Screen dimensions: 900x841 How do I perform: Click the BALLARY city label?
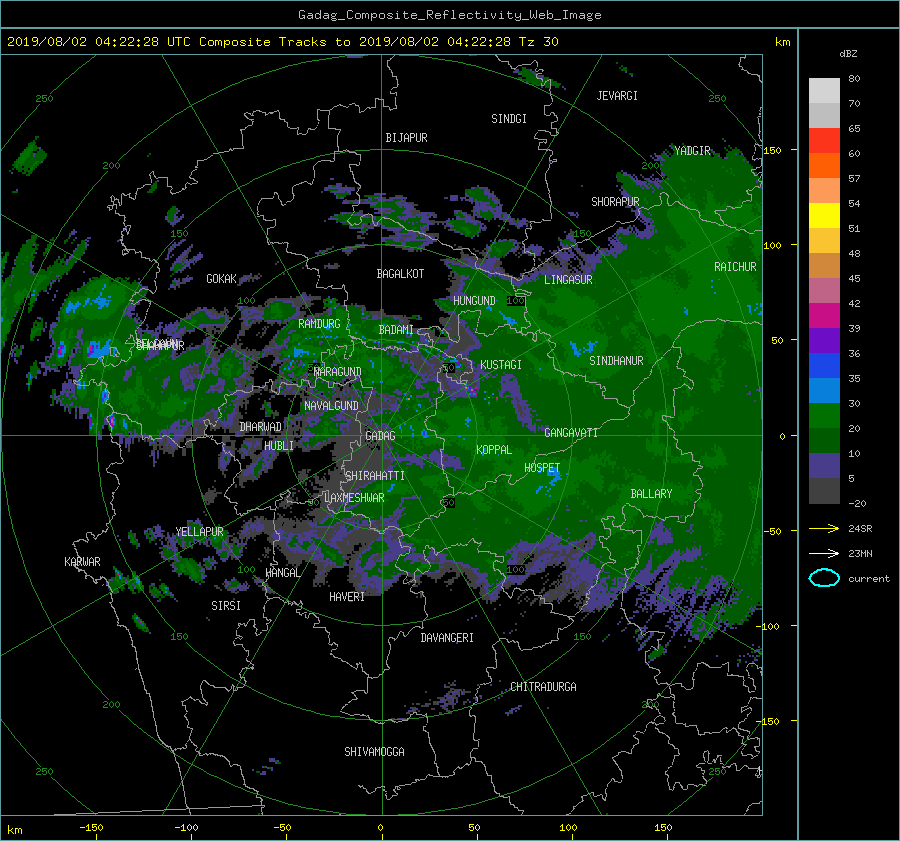tap(651, 494)
